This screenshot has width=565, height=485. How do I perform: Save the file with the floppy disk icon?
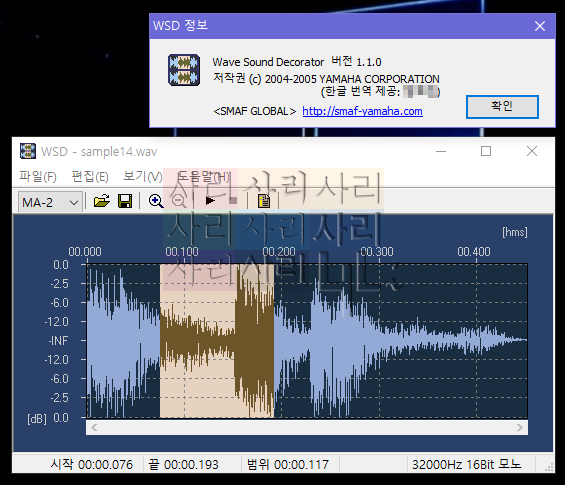[125, 201]
